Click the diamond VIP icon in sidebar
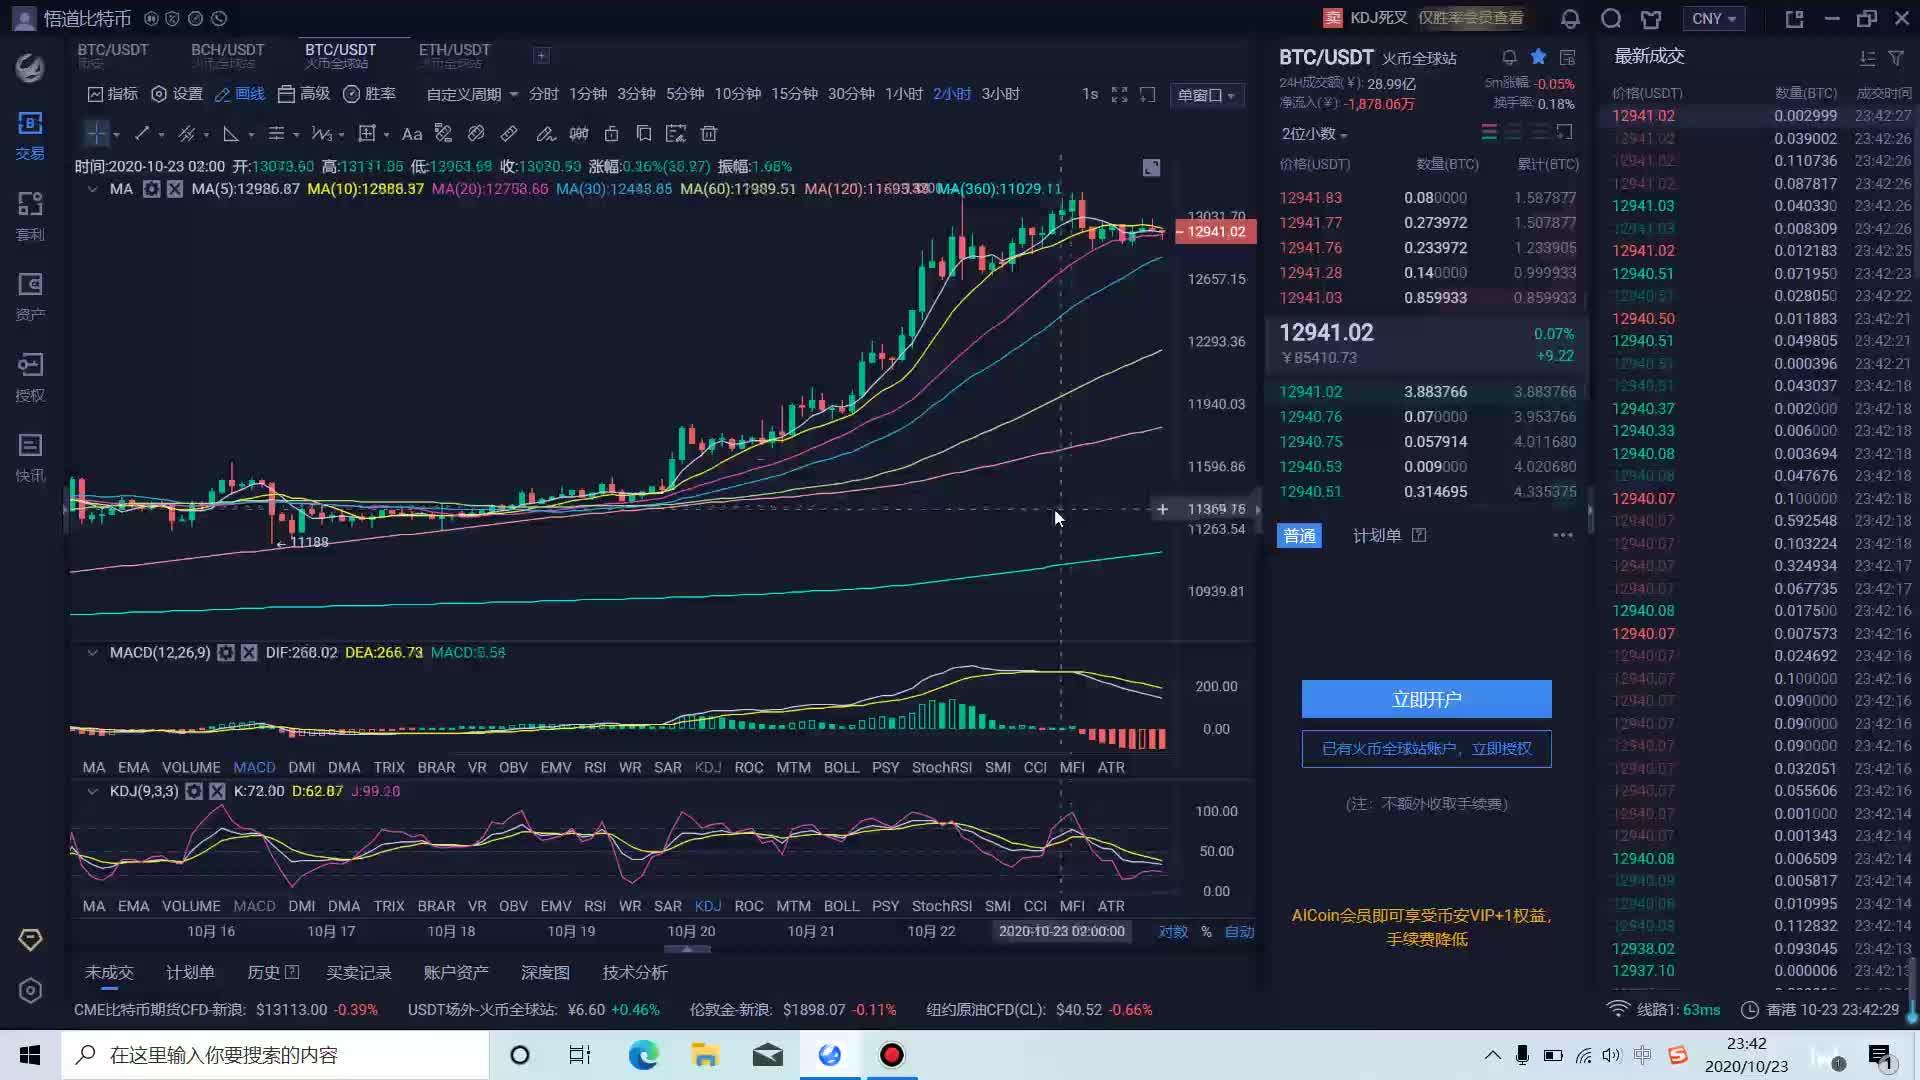 [x=30, y=939]
